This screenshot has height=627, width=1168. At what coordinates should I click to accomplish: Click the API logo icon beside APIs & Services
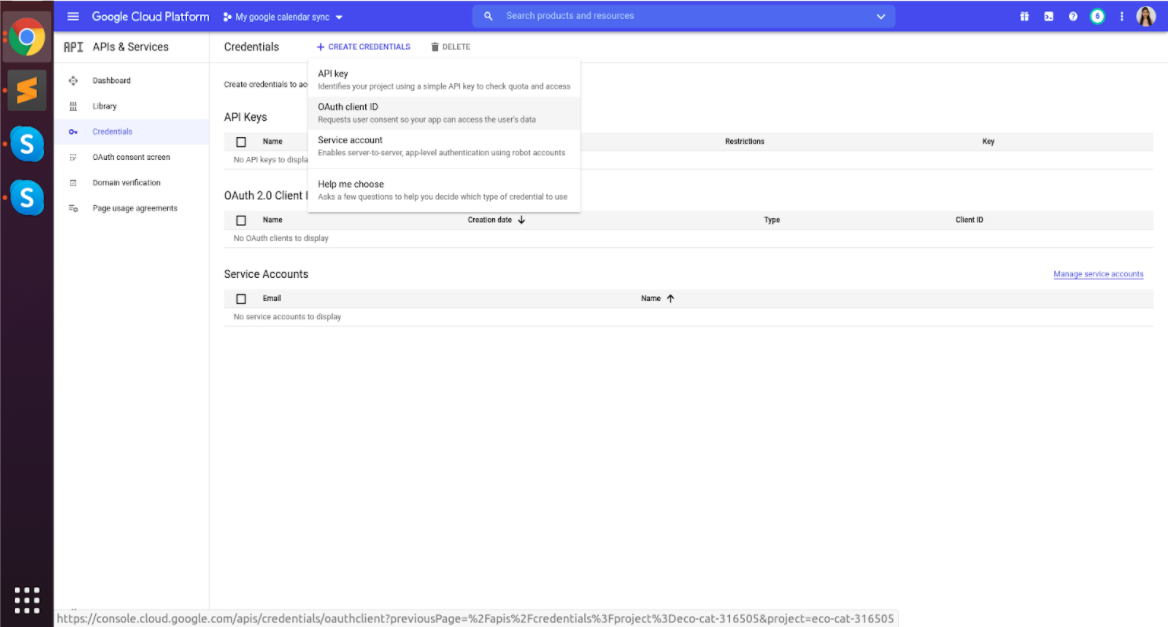73,47
